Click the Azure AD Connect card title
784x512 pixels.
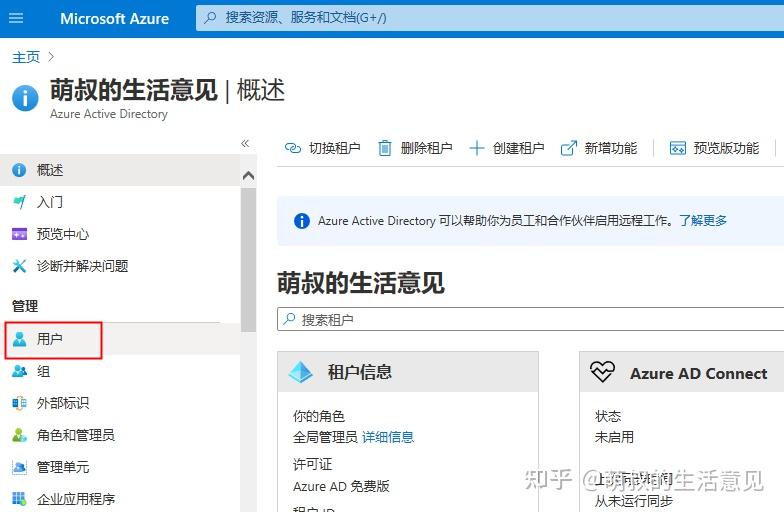(698, 374)
